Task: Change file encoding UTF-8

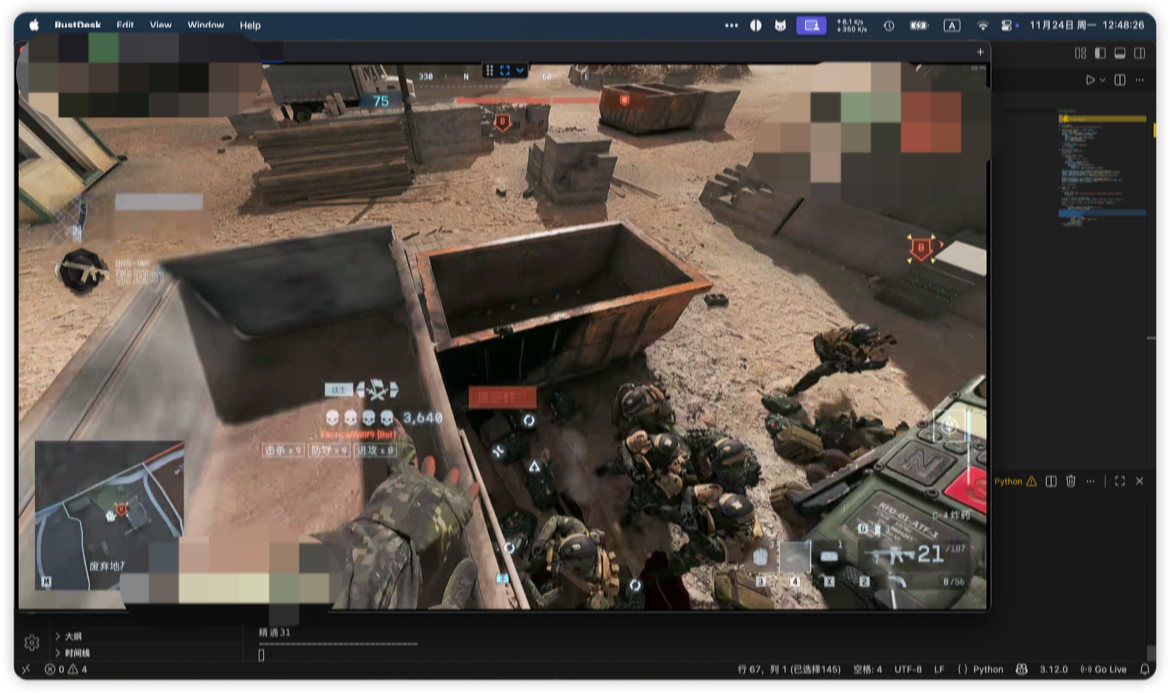Action: 907,669
